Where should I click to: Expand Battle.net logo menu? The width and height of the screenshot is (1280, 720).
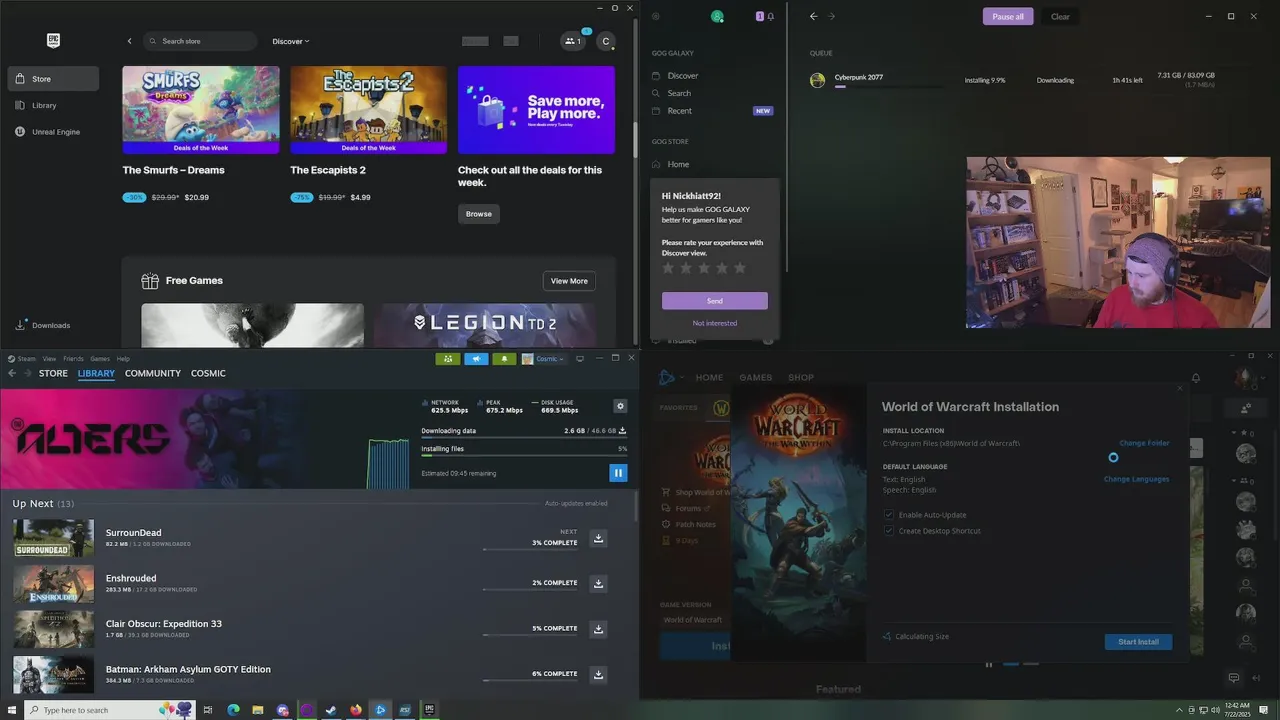(669, 378)
